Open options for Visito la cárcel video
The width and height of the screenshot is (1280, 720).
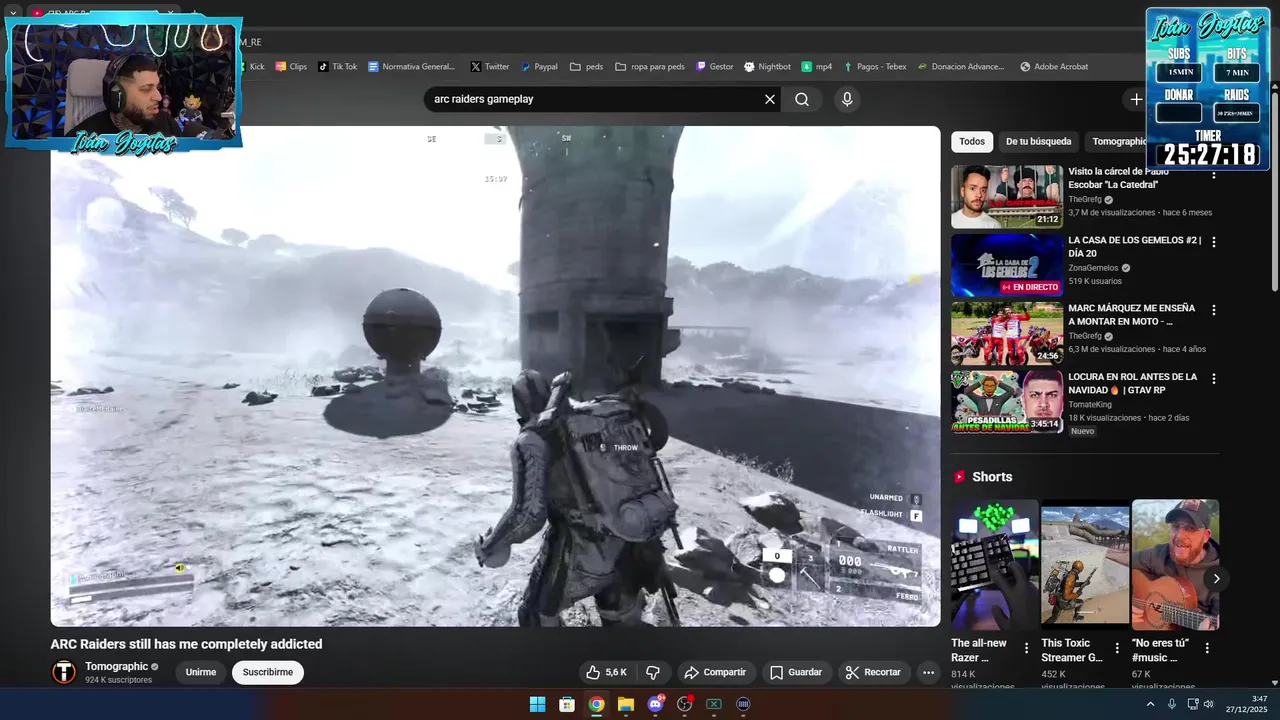(1214, 174)
